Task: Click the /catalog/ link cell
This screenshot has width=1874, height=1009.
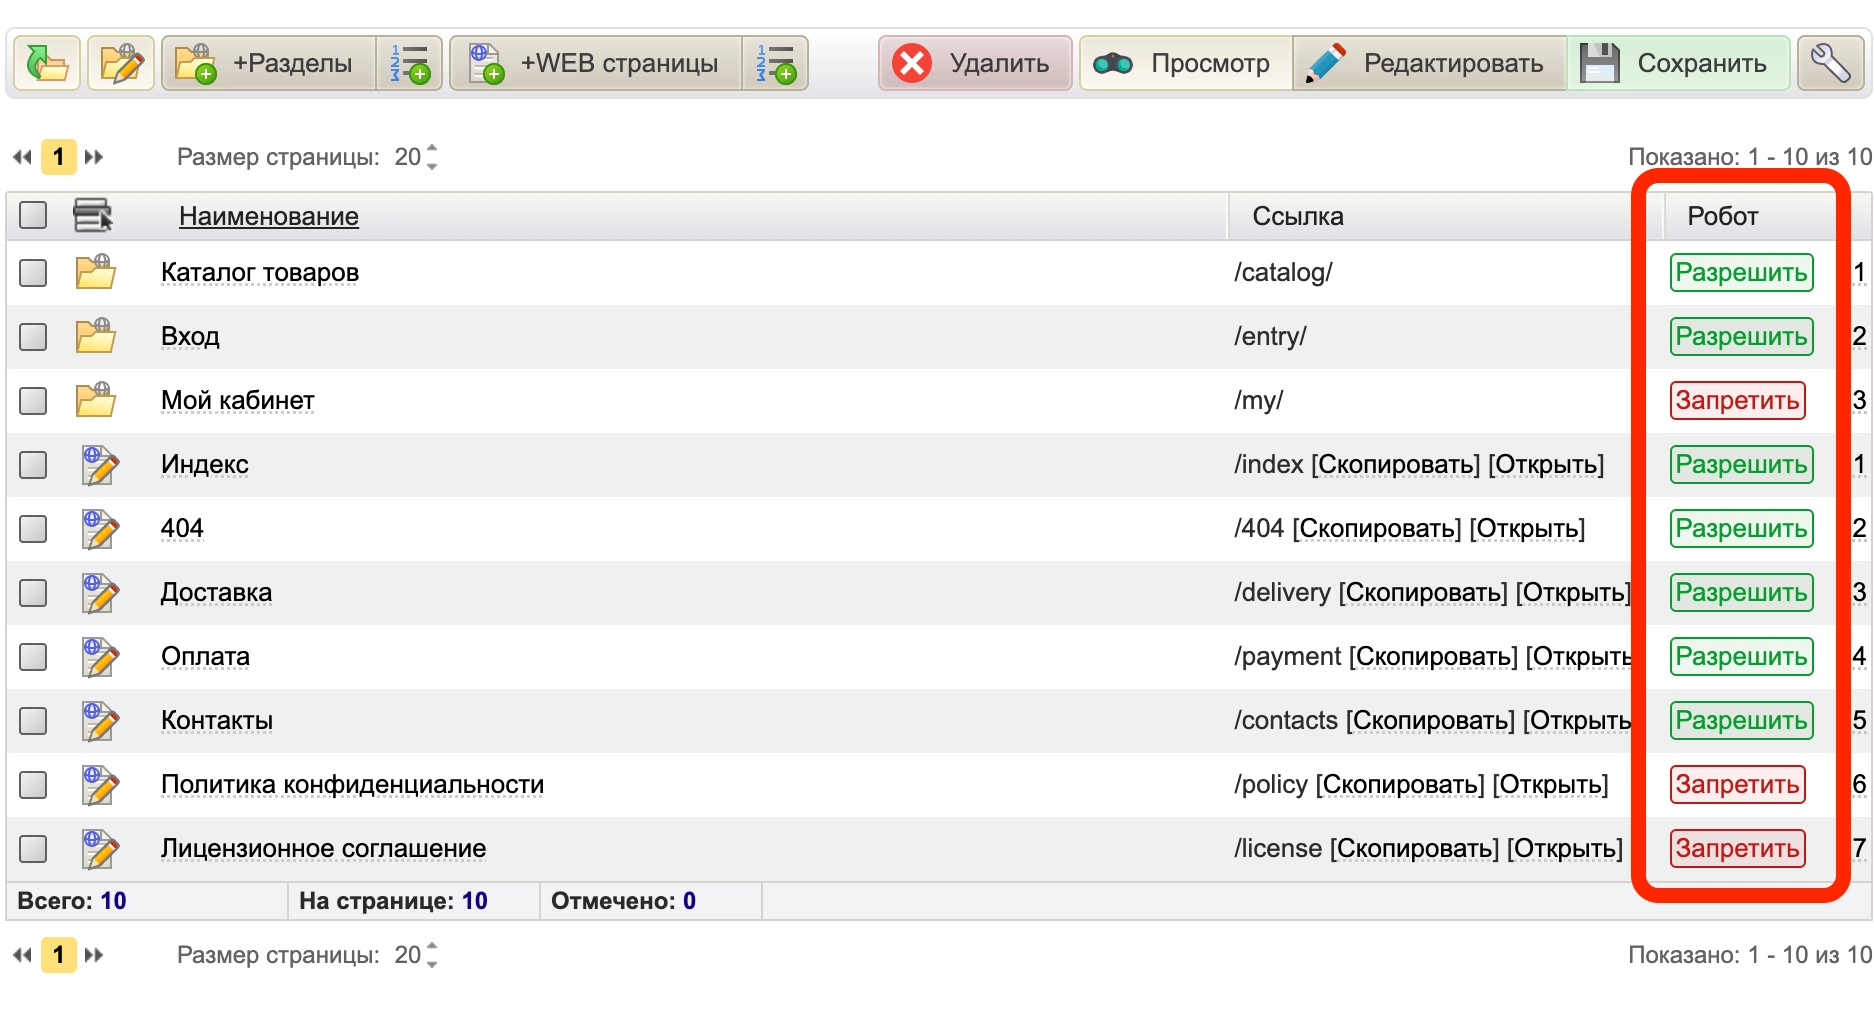Action: 1283,273
